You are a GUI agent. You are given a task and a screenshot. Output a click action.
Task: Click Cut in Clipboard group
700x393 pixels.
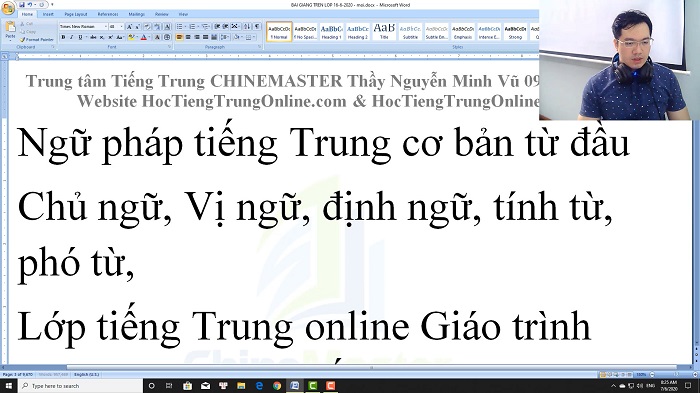coord(27,24)
